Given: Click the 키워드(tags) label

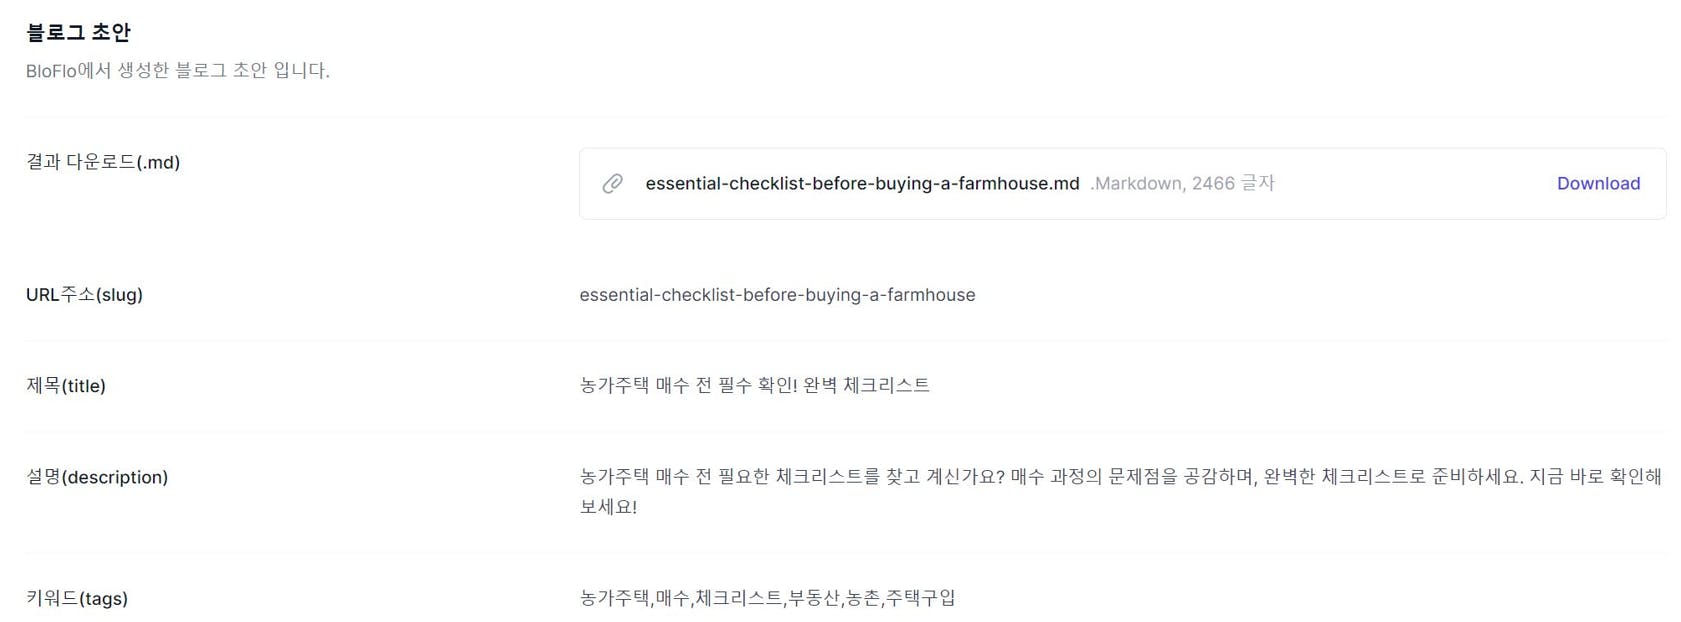Looking at the screenshot, I should 77,598.
